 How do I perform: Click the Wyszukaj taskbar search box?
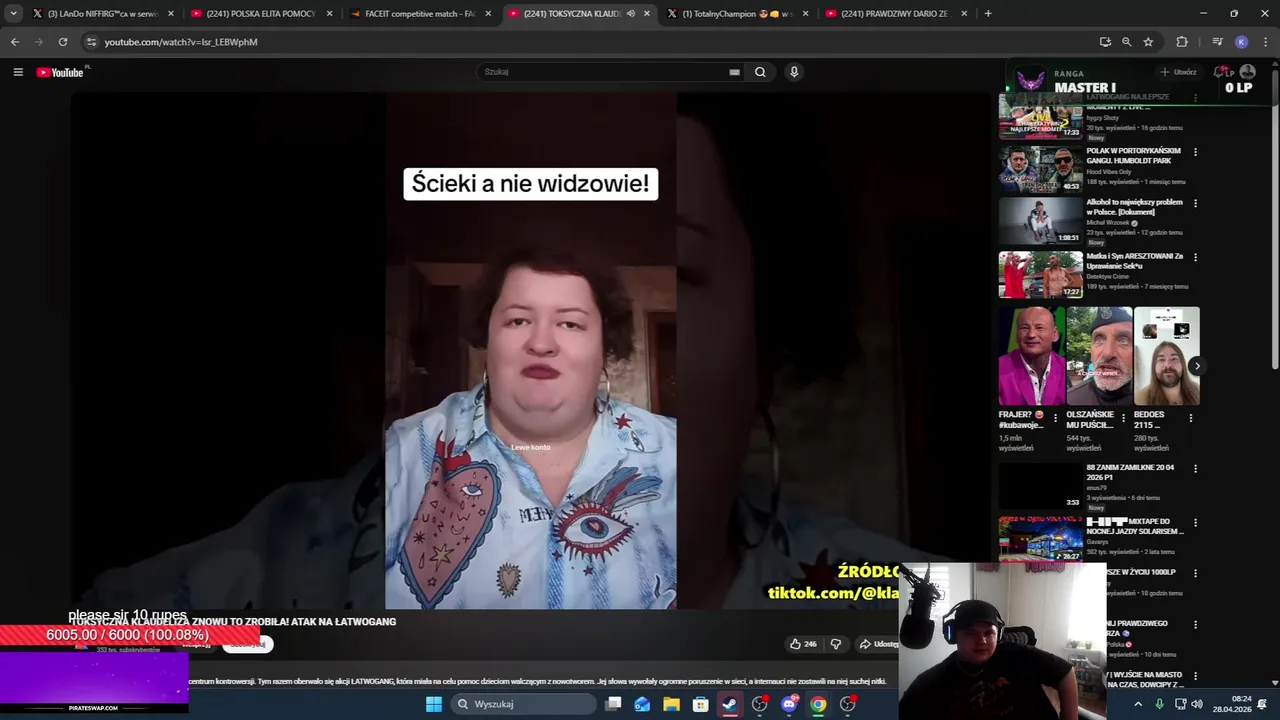click(x=524, y=704)
